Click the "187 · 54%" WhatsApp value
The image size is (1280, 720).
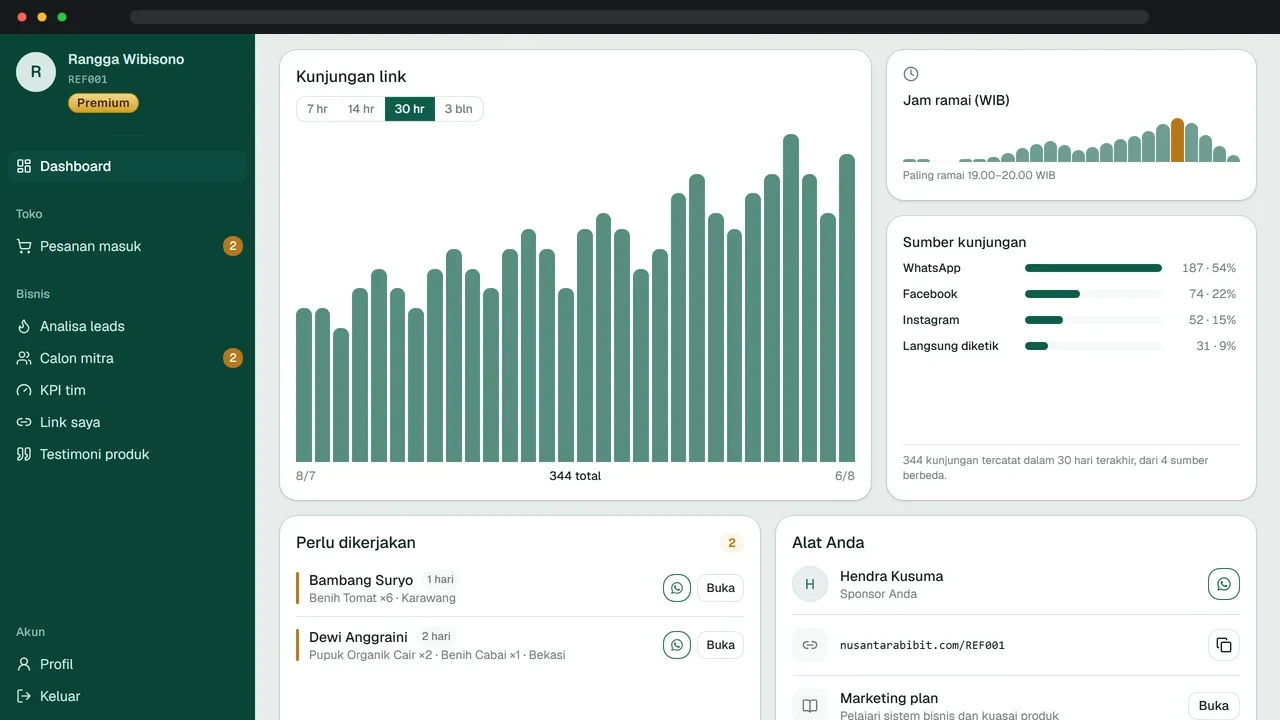[1209, 268]
